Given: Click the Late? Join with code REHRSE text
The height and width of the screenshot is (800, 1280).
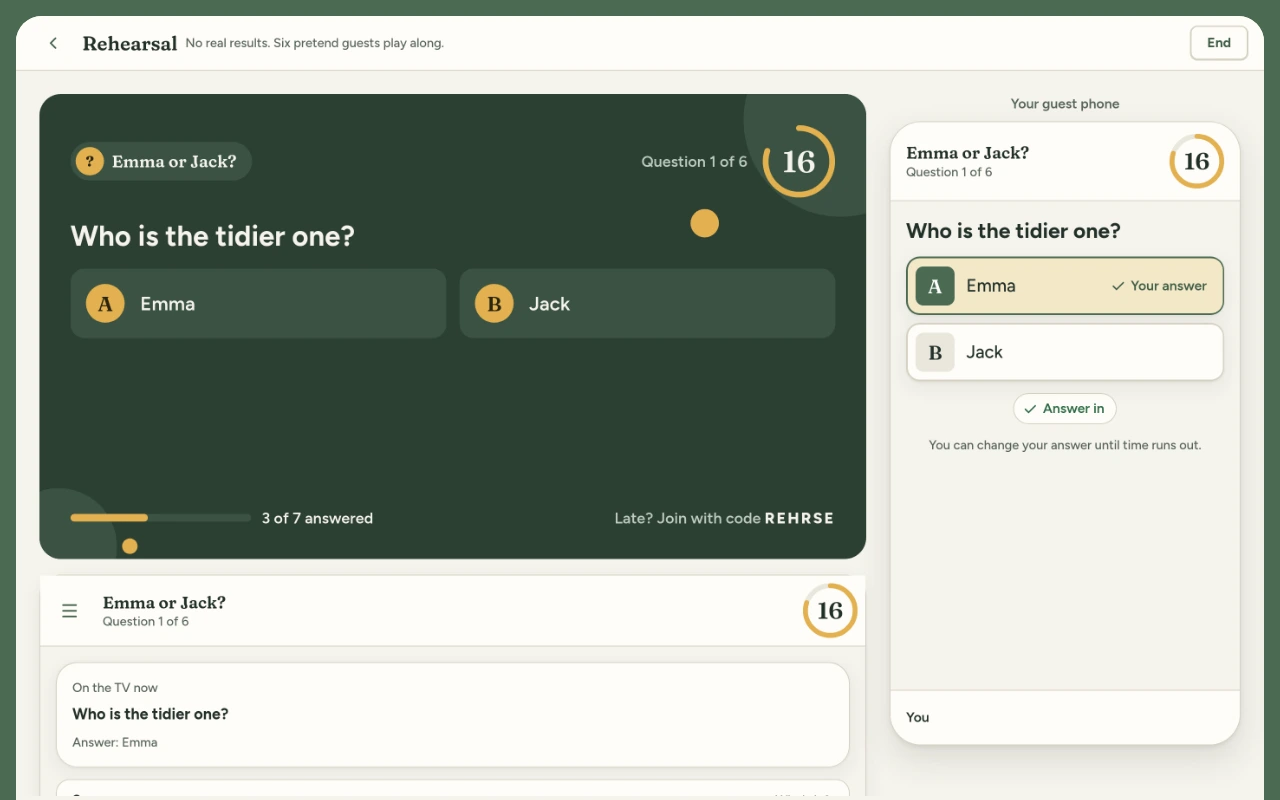Looking at the screenshot, I should coord(724,518).
